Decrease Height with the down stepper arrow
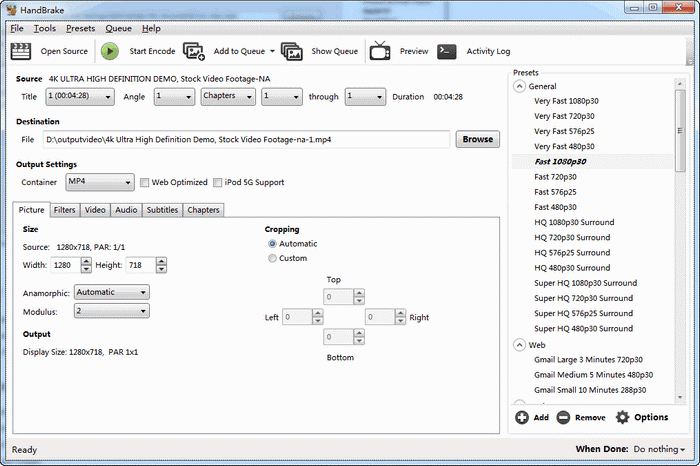This screenshot has height=466, width=700. (161, 269)
